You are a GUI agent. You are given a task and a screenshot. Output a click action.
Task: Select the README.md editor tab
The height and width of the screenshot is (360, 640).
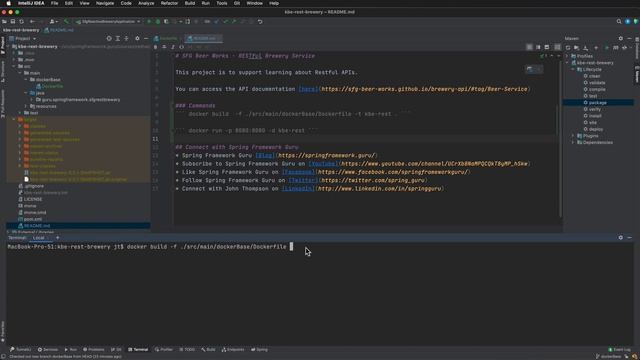tap(203, 38)
